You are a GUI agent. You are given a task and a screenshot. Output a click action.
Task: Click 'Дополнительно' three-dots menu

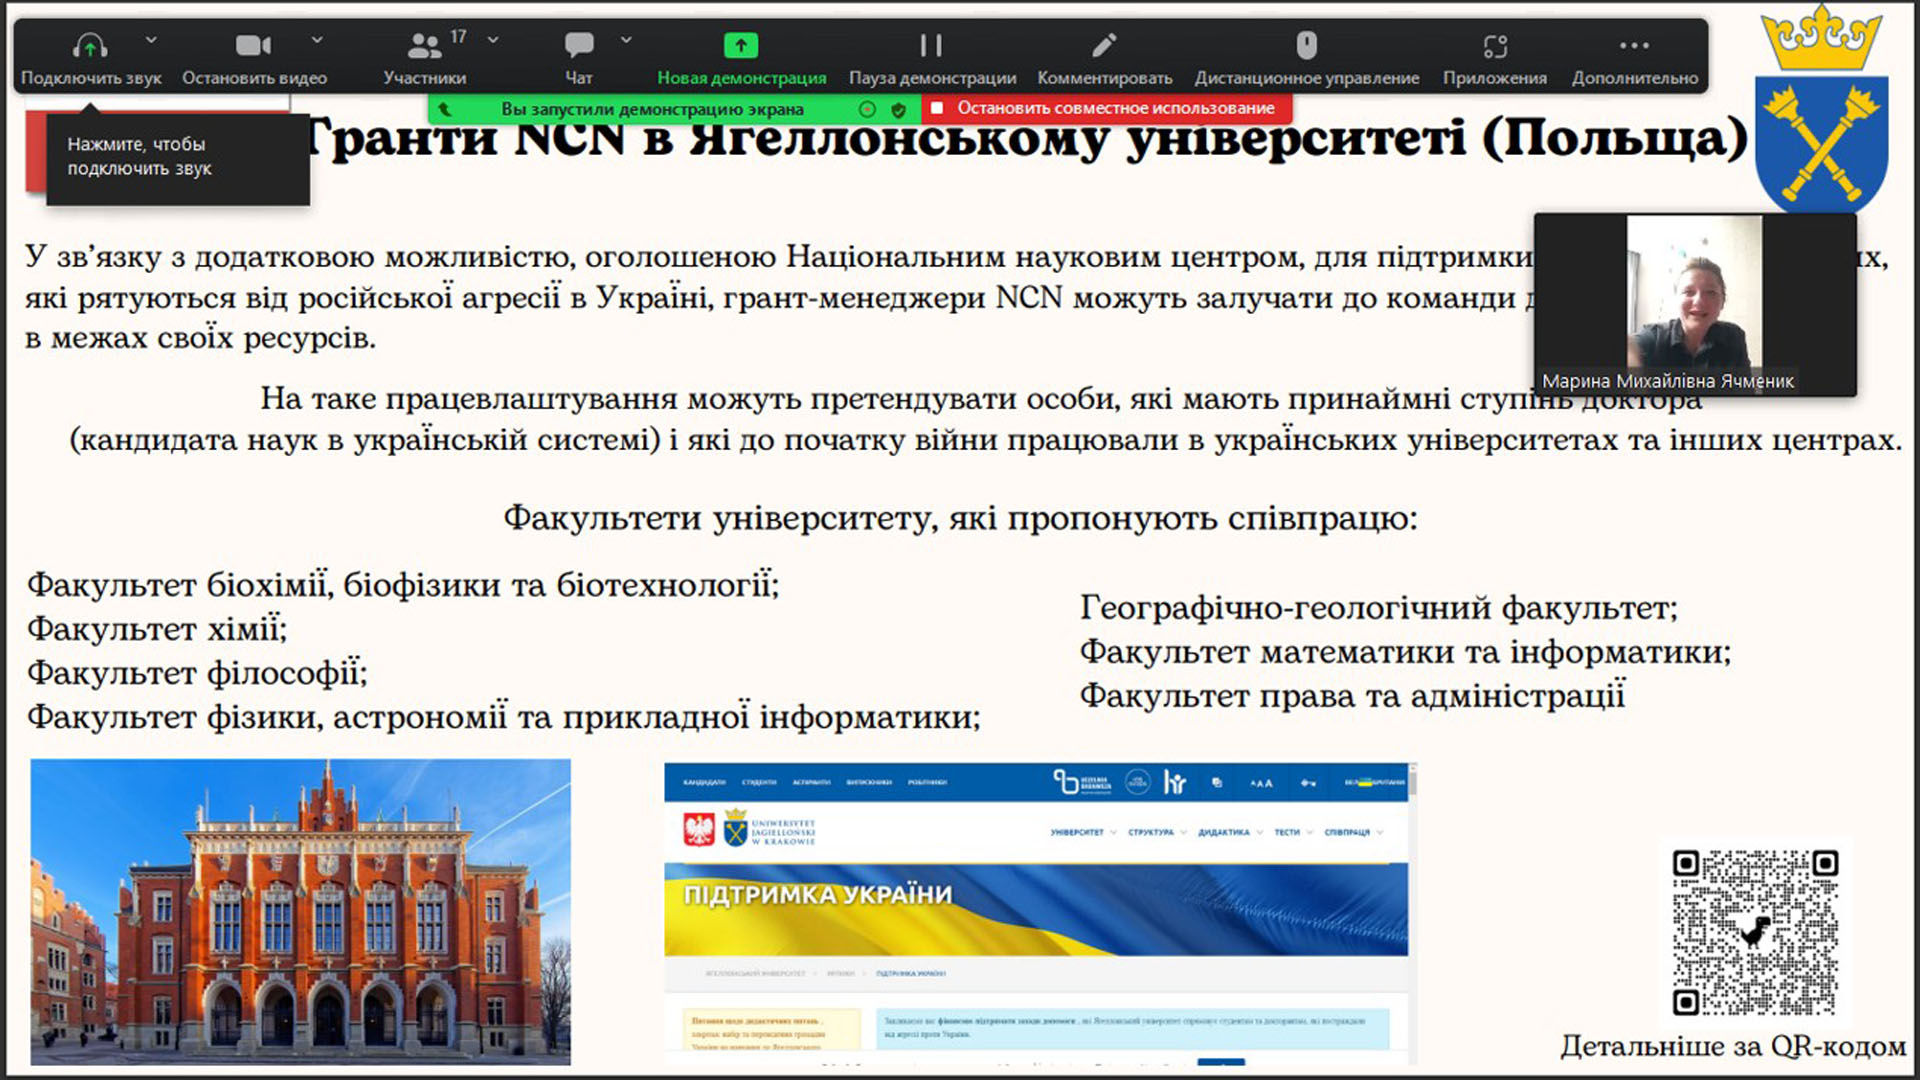click(1634, 46)
